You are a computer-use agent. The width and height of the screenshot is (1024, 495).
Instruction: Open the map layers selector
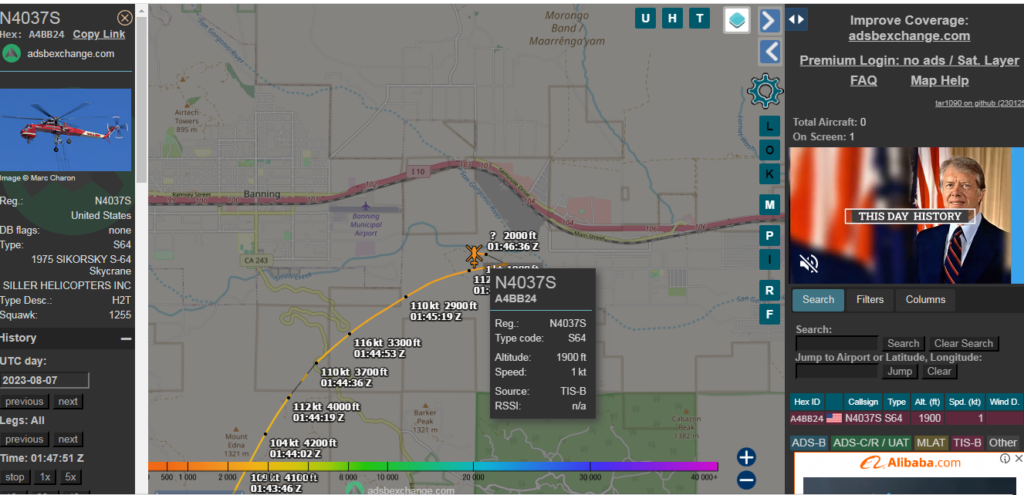point(736,20)
